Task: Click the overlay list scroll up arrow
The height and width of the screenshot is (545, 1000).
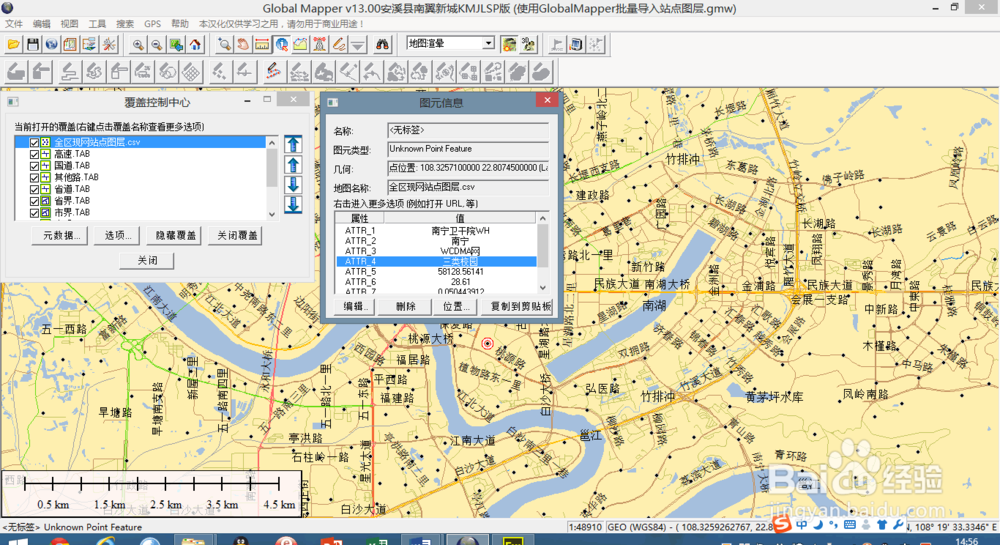Action: (272, 143)
